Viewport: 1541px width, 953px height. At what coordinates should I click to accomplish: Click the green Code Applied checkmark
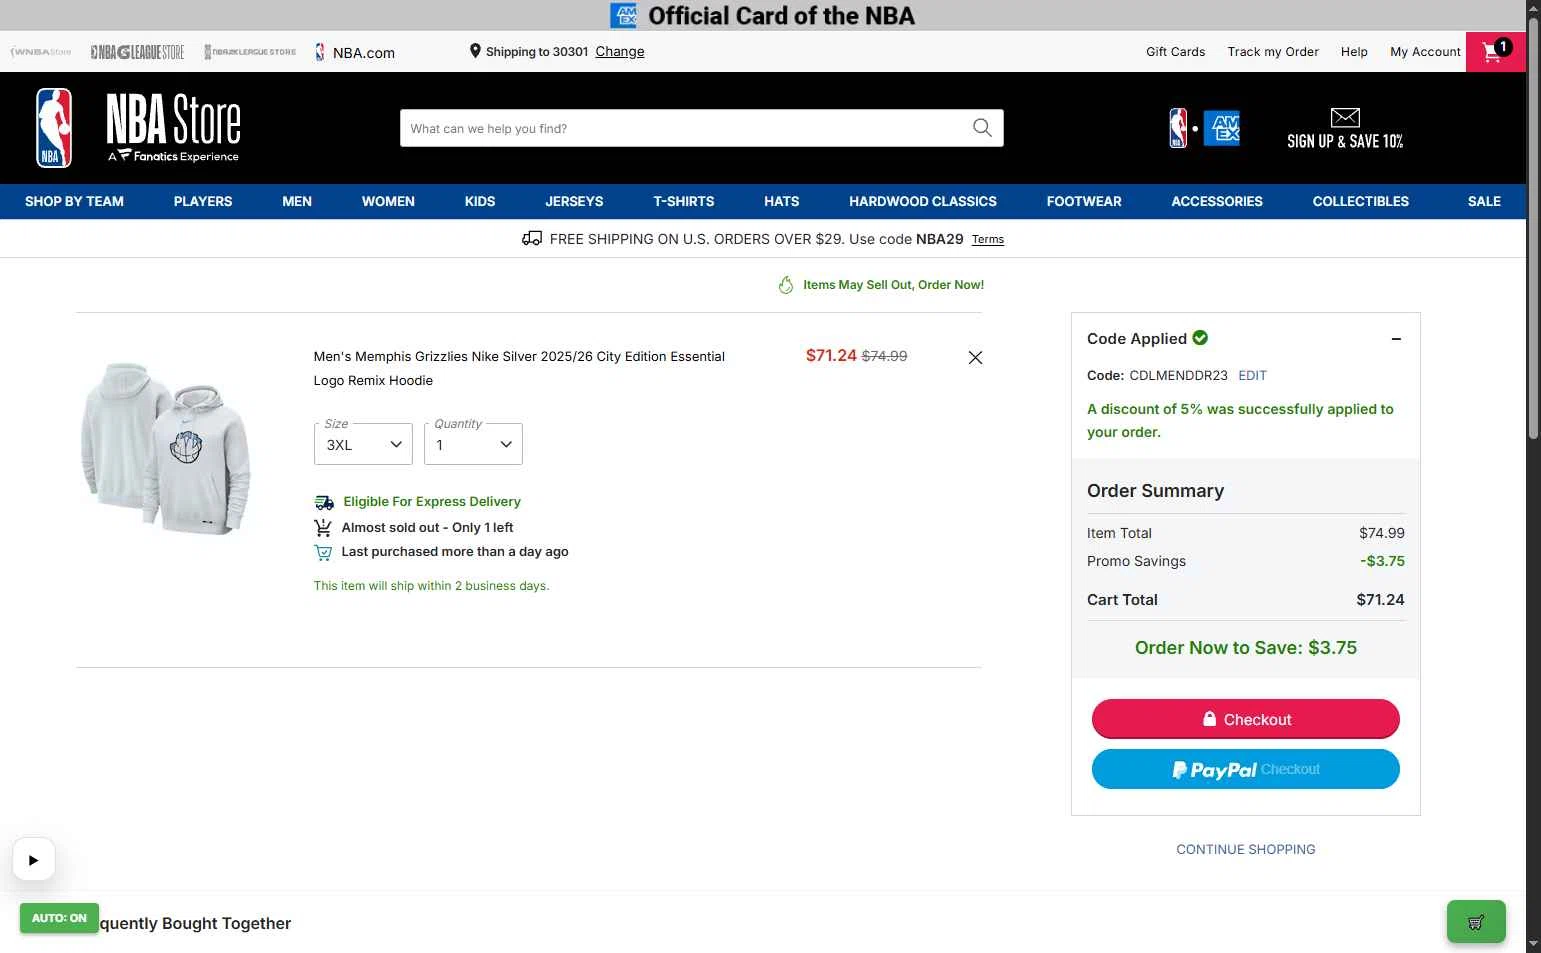[x=1200, y=338]
